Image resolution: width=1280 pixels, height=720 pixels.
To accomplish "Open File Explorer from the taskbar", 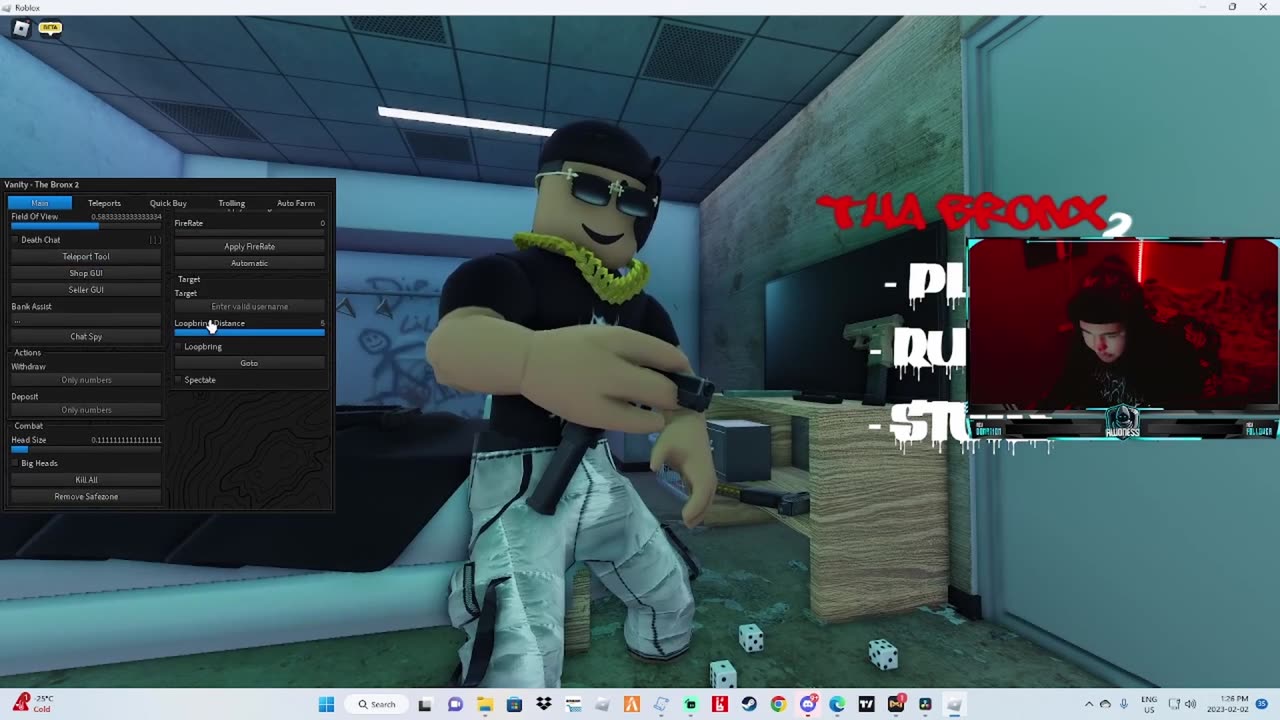I will (484, 705).
